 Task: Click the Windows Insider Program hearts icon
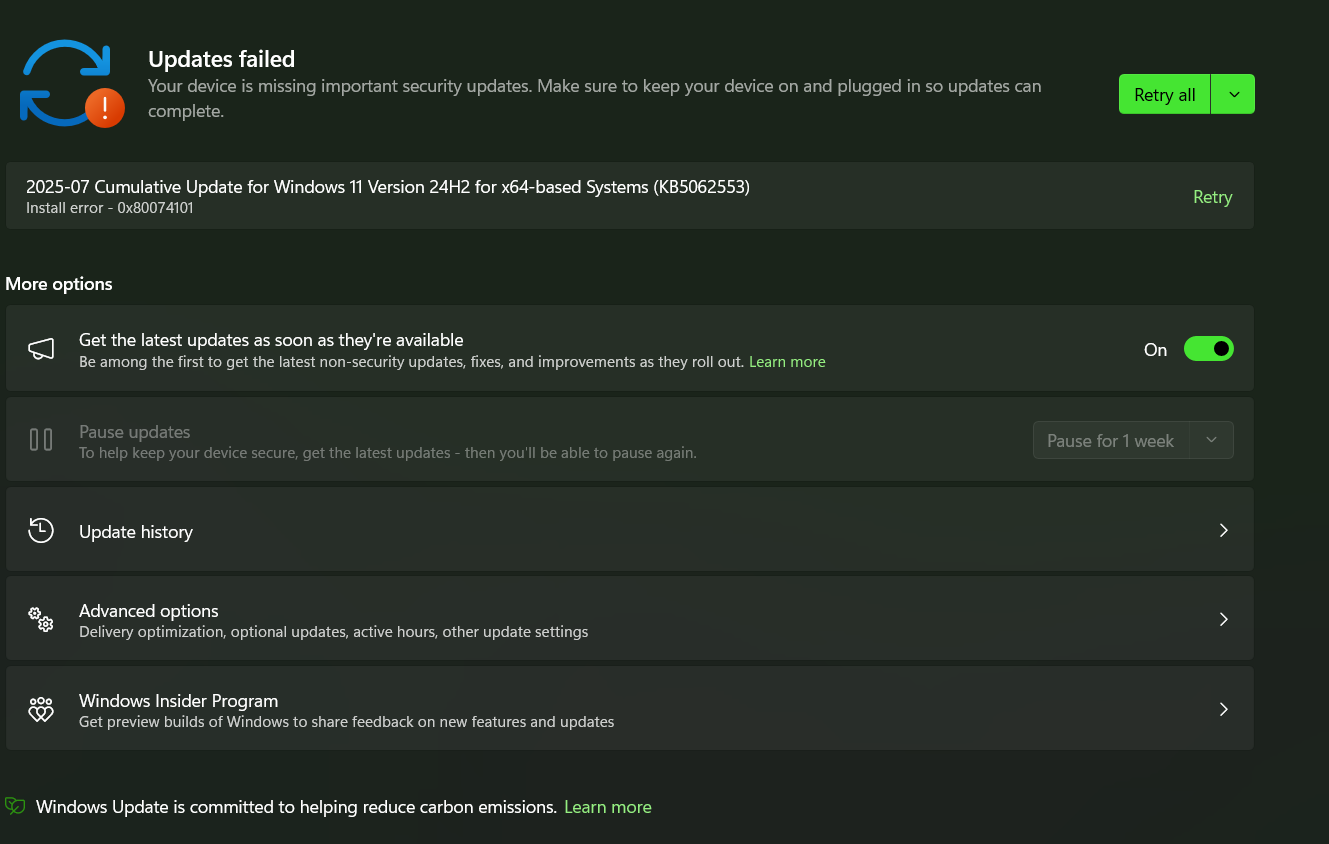coord(41,710)
